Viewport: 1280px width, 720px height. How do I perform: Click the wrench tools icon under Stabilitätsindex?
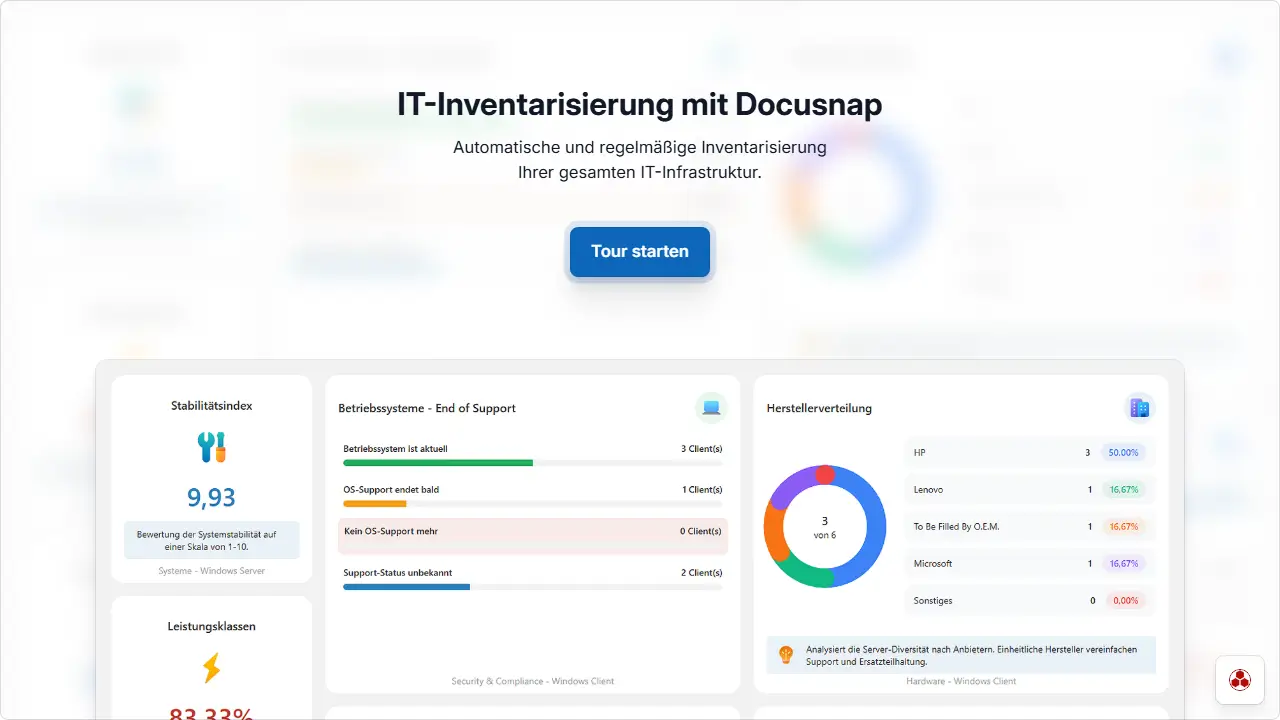212,447
